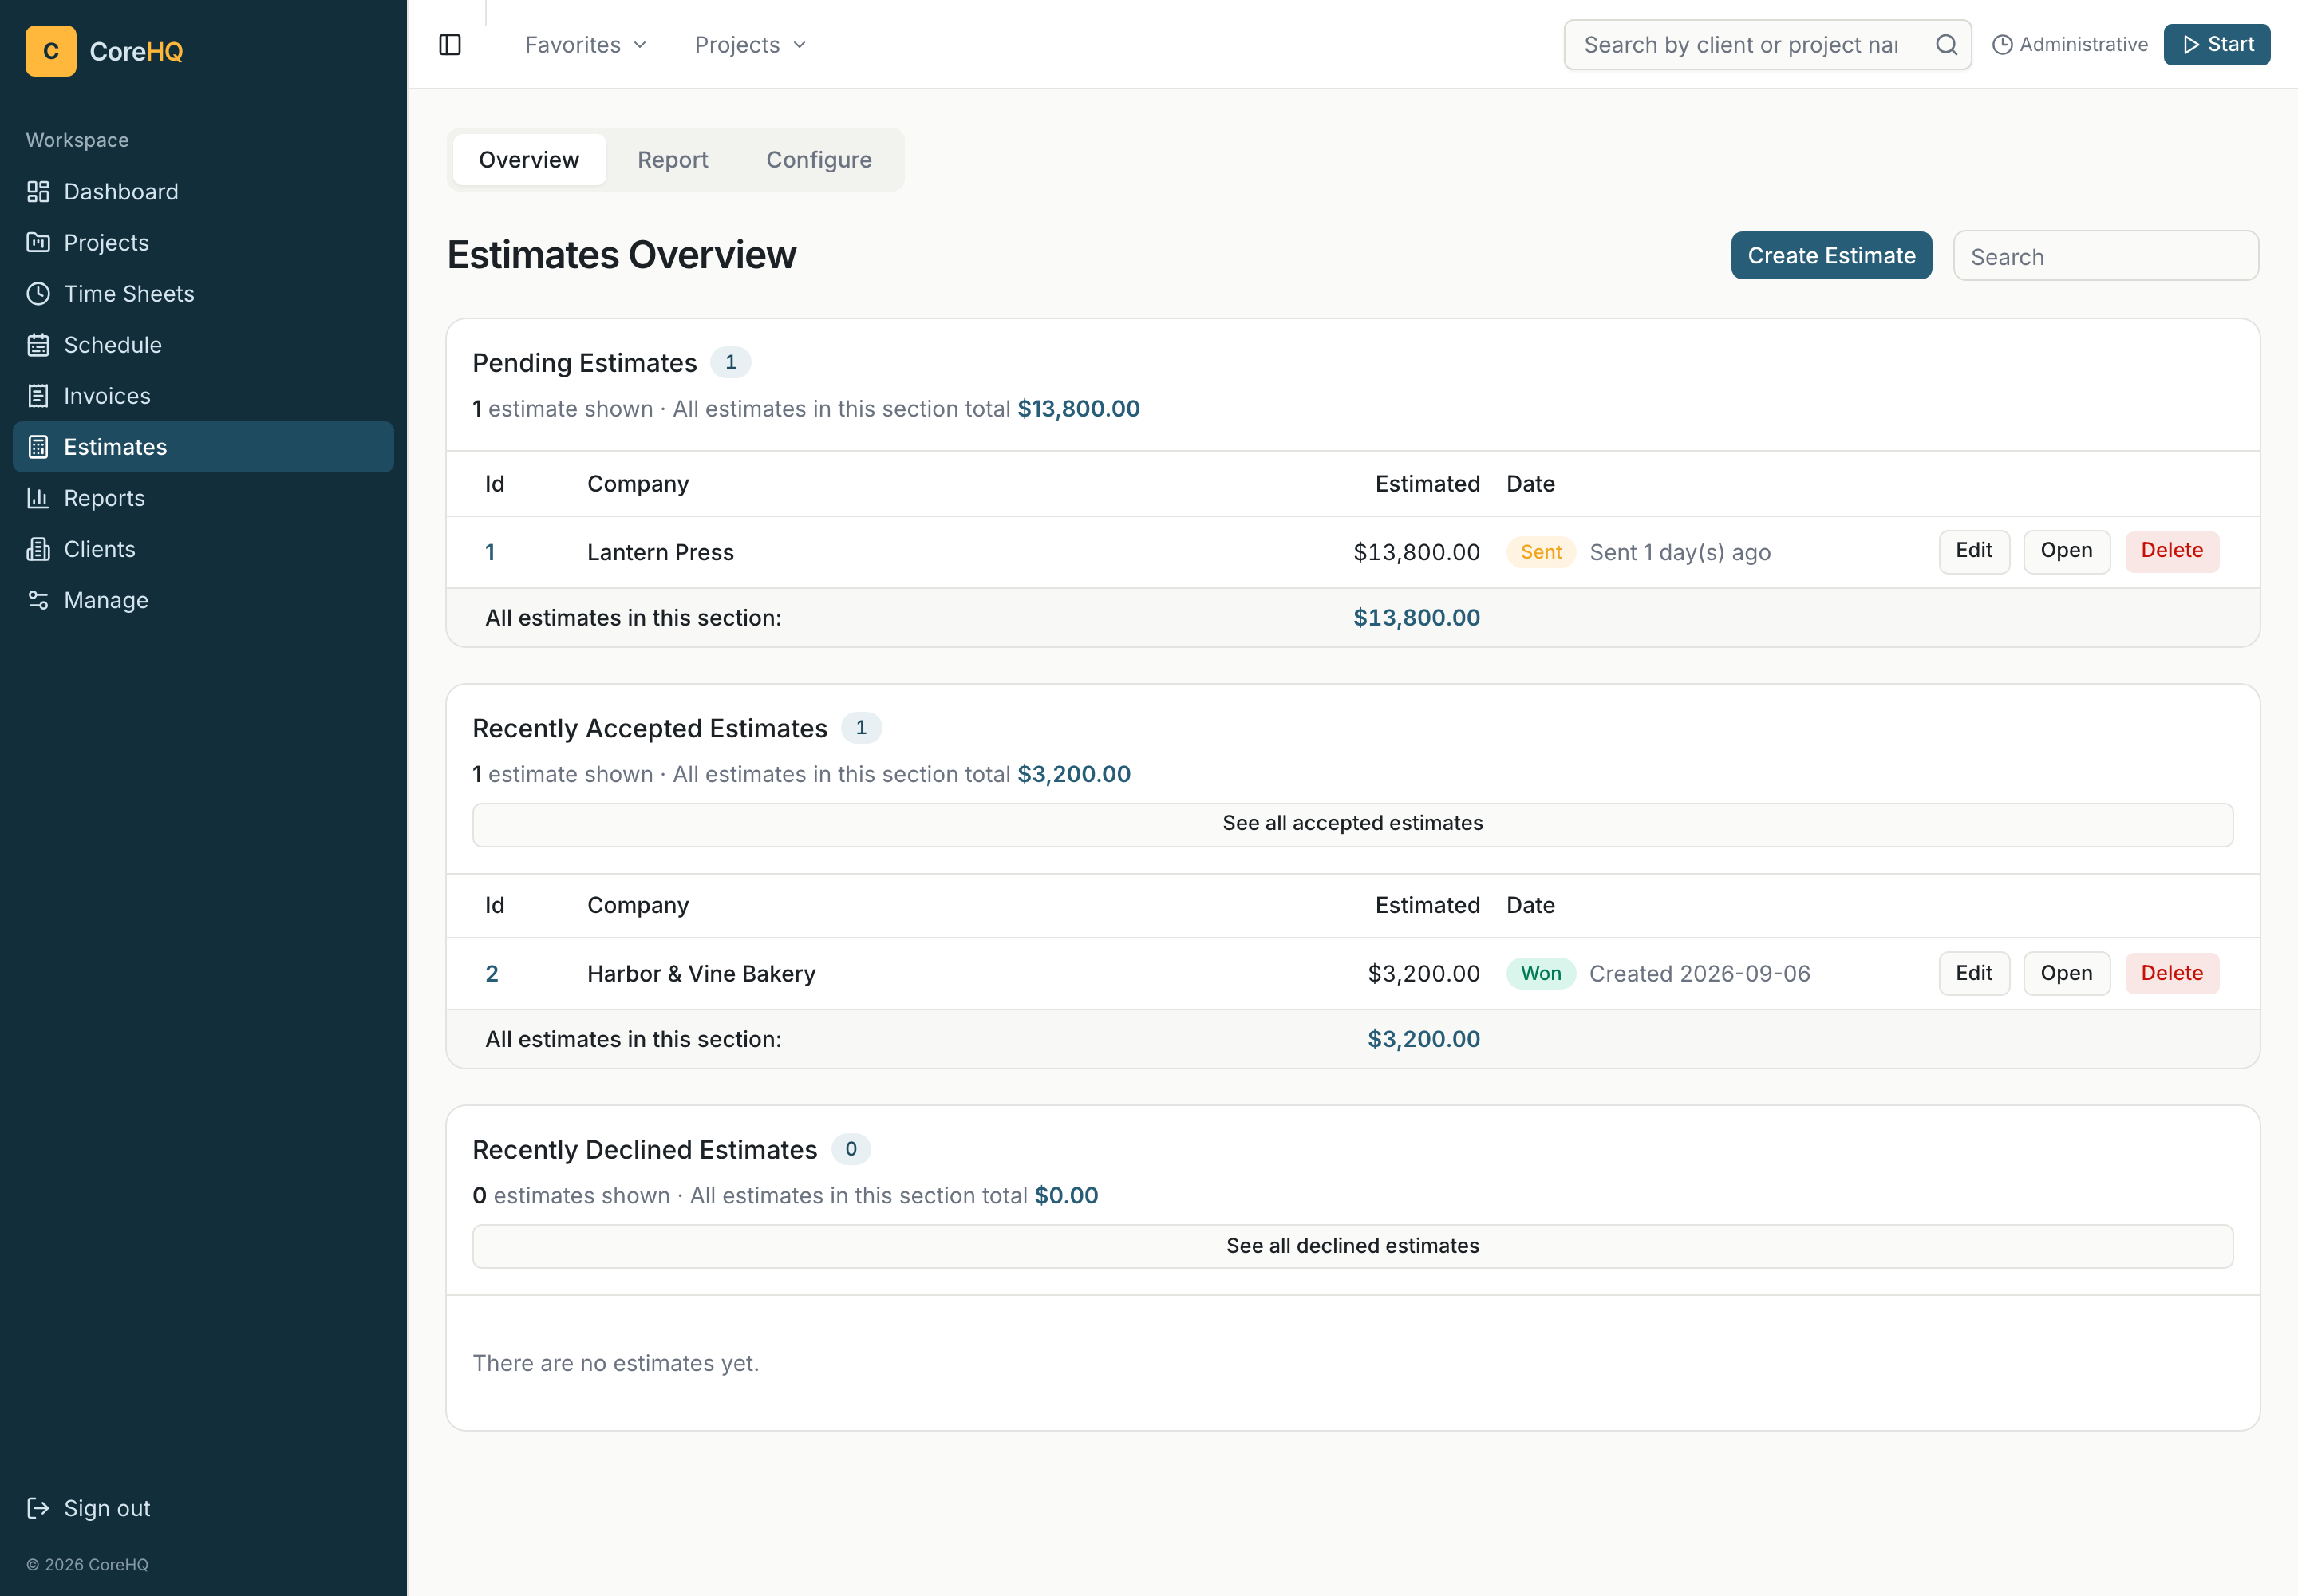This screenshot has width=2298, height=1596.
Task: See all accepted estimates
Action: click(1352, 824)
